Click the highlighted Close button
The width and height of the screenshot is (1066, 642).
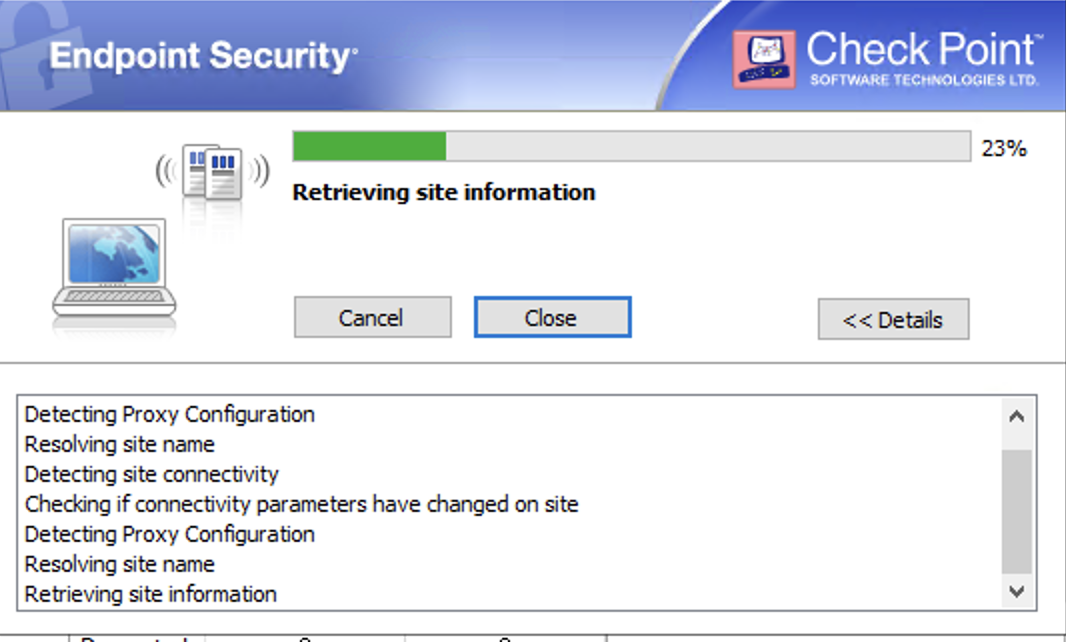[552, 317]
